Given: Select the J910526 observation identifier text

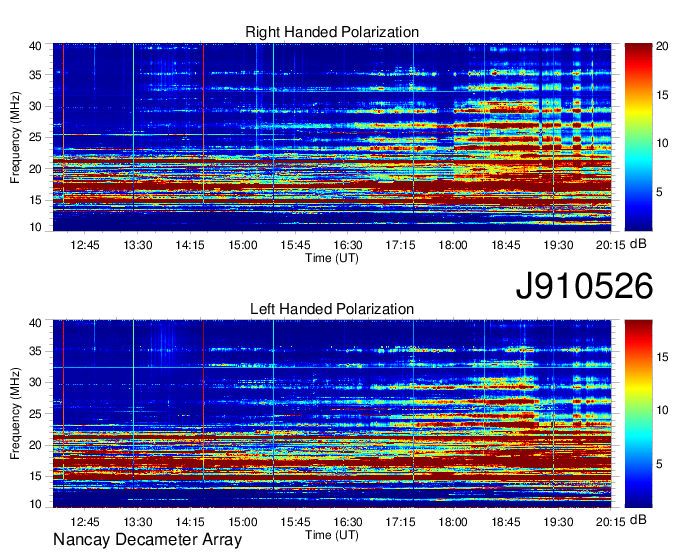Looking at the screenshot, I should tap(584, 286).
